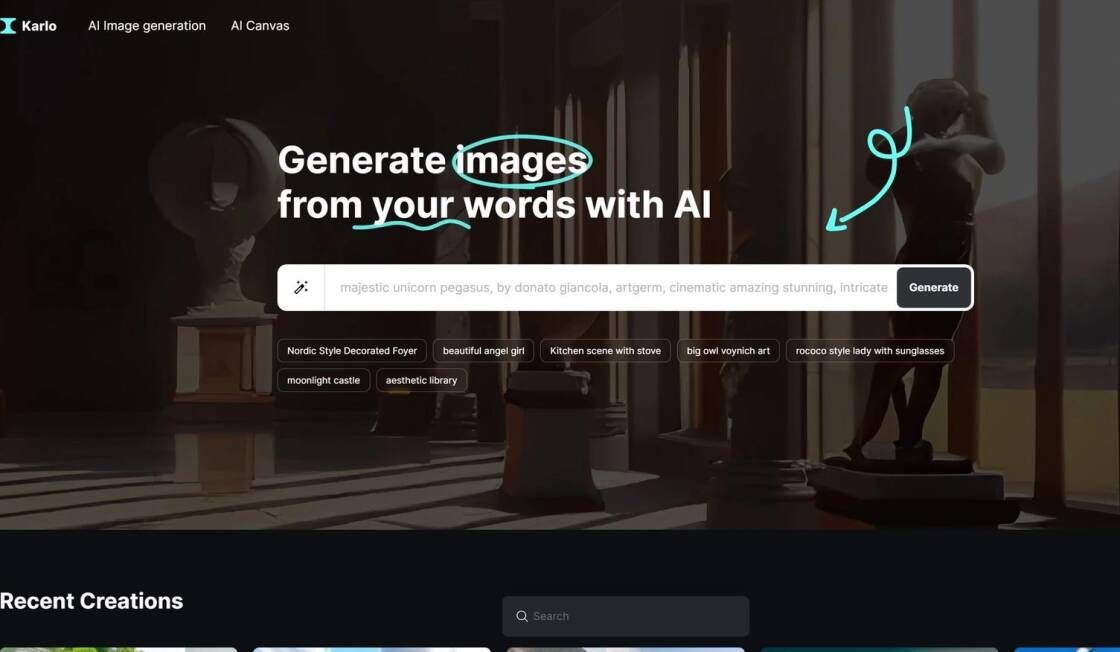Choose the beautiful angel girl prompt chip
Screen dimensions: 1120x652
click(x=484, y=351)
